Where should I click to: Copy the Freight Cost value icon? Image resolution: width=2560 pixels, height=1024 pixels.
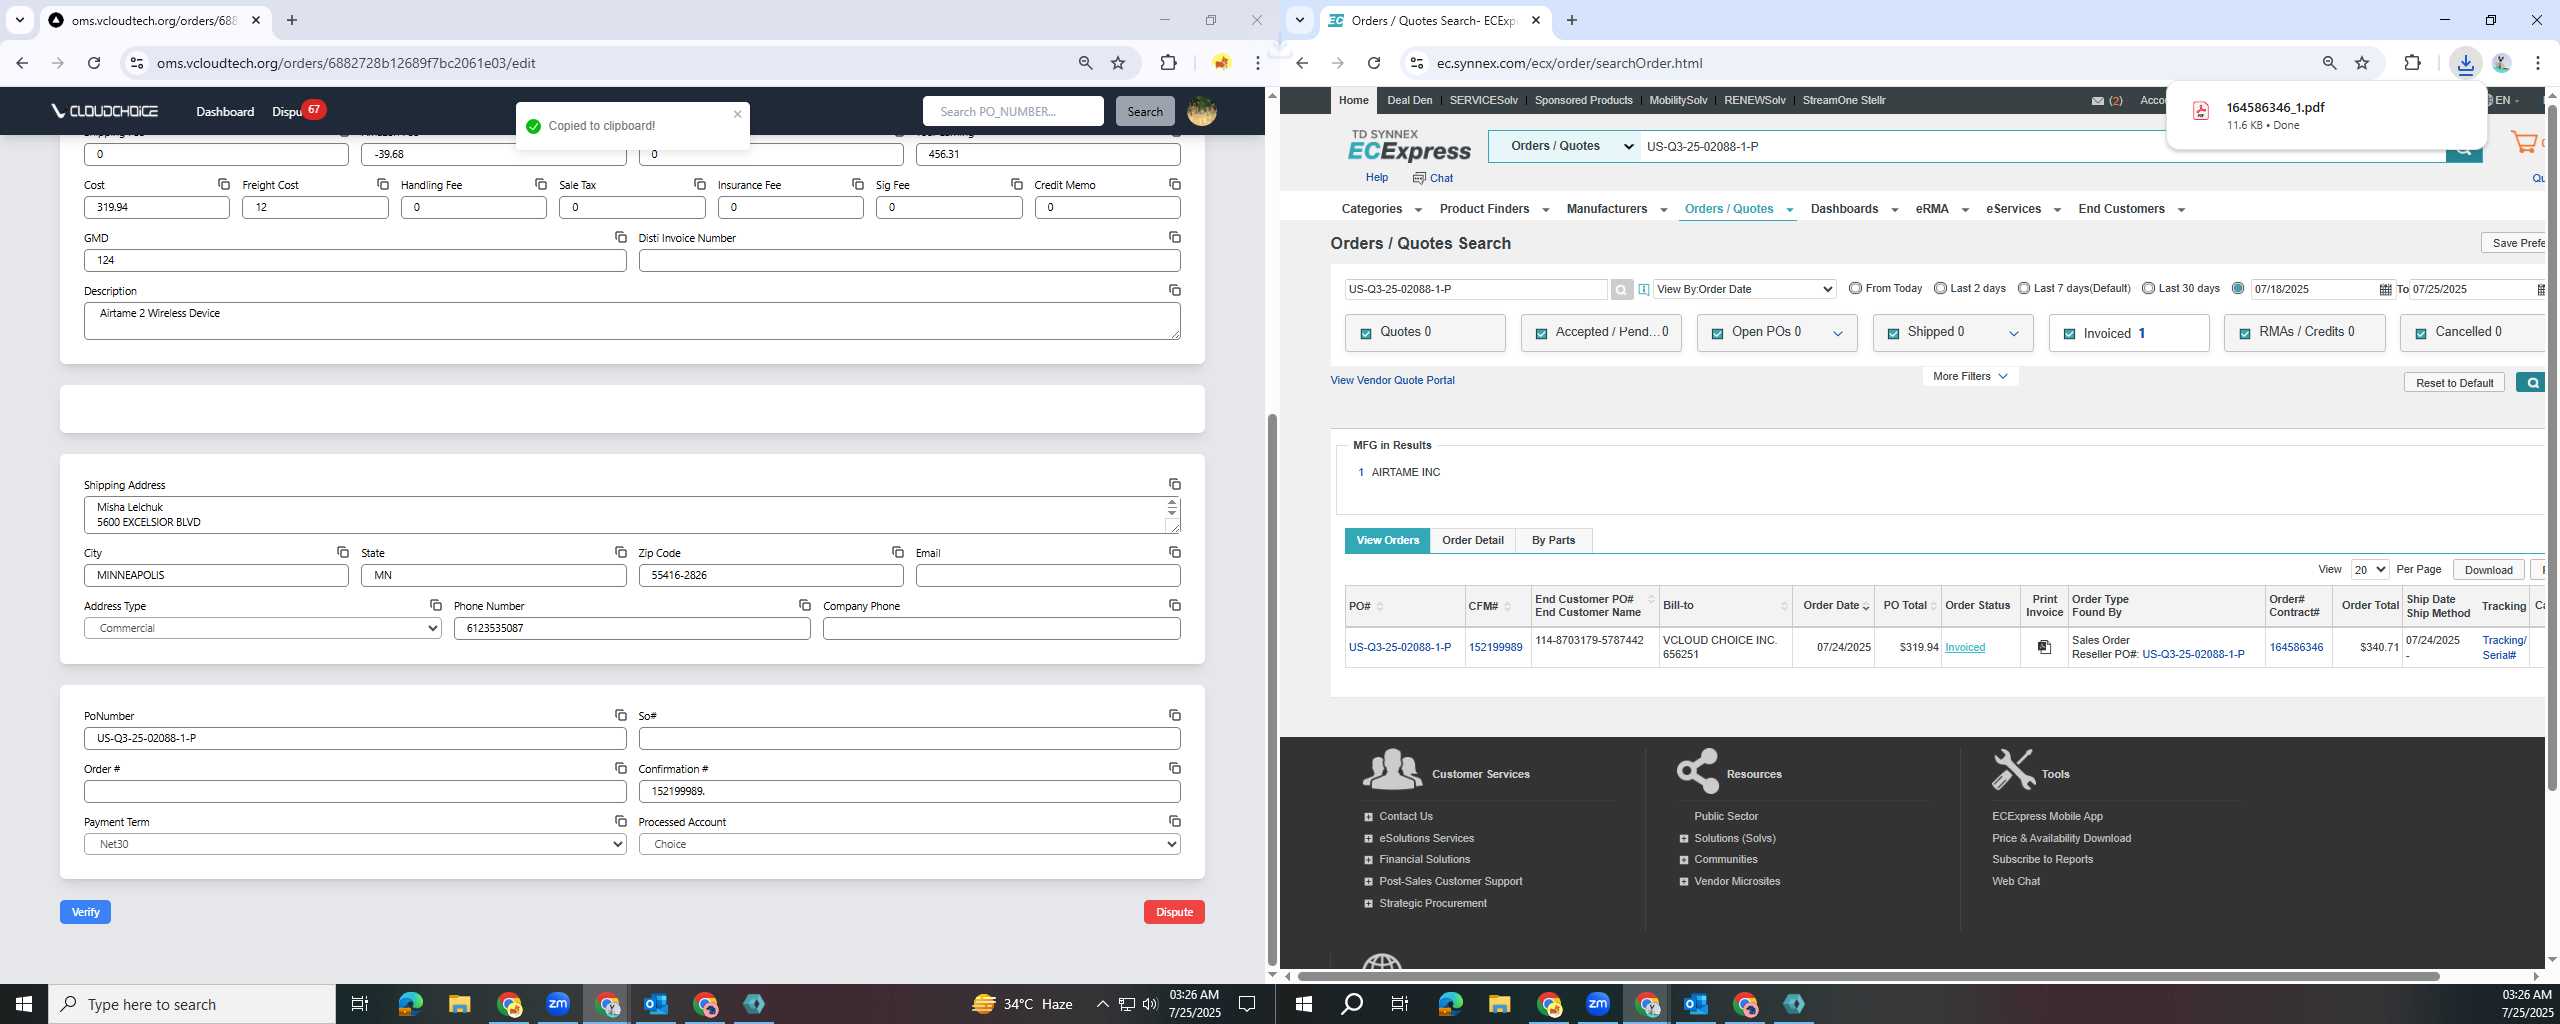pos(382,184)
